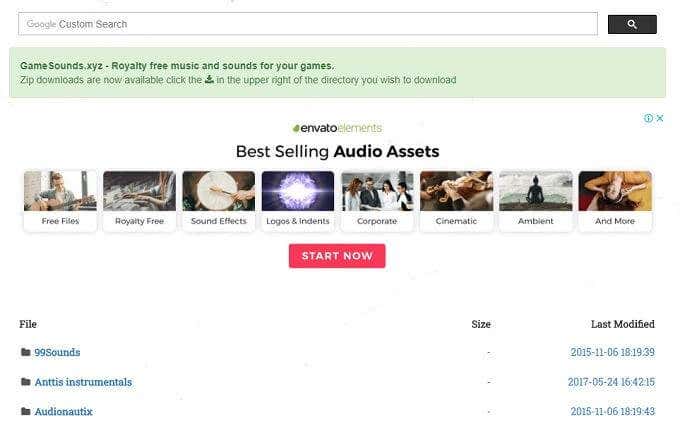Click the zip download icon in banner
The width and height of the screenshot is (680, 430).
209,79
